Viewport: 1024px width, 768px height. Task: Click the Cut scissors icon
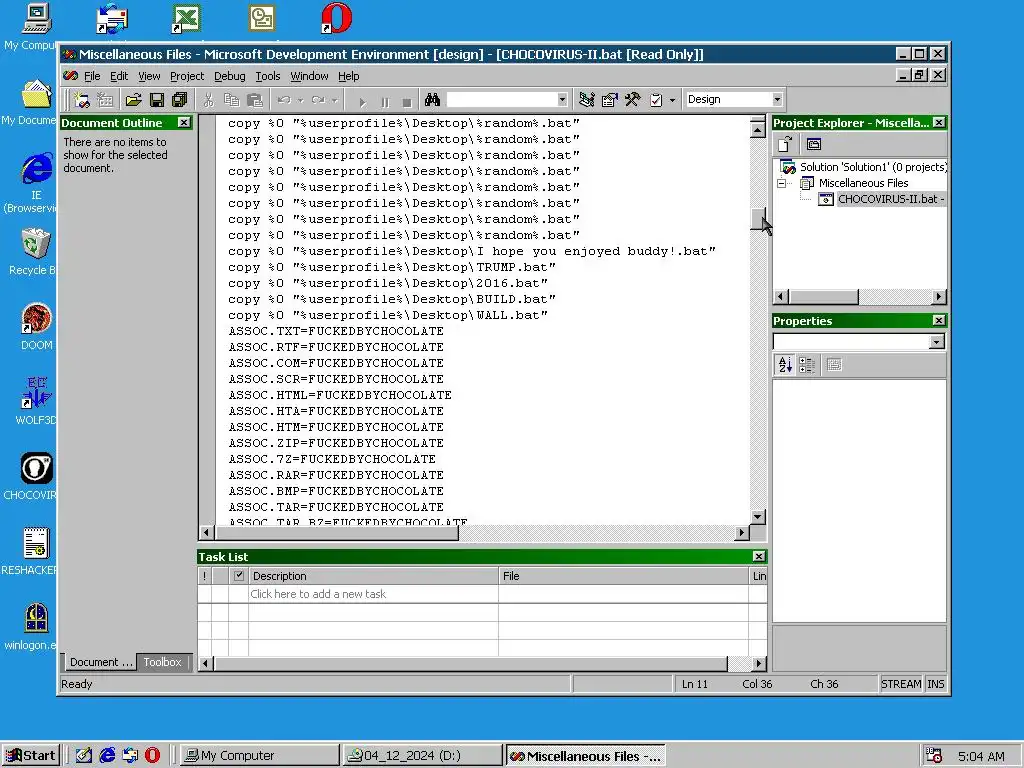click(x=208, y=100)
